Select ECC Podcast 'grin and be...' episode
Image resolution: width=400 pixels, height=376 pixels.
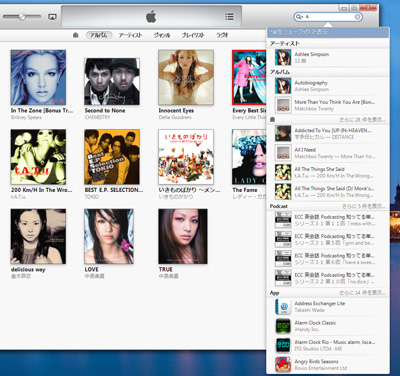point(328,239)
